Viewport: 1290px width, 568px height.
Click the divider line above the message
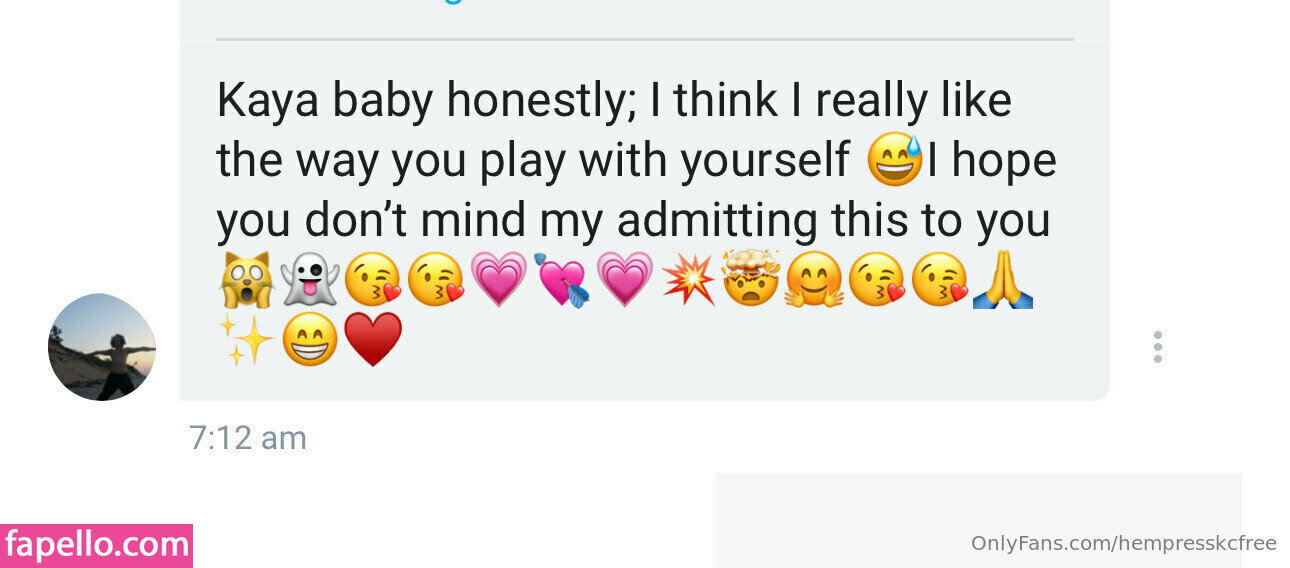(645, 39)
